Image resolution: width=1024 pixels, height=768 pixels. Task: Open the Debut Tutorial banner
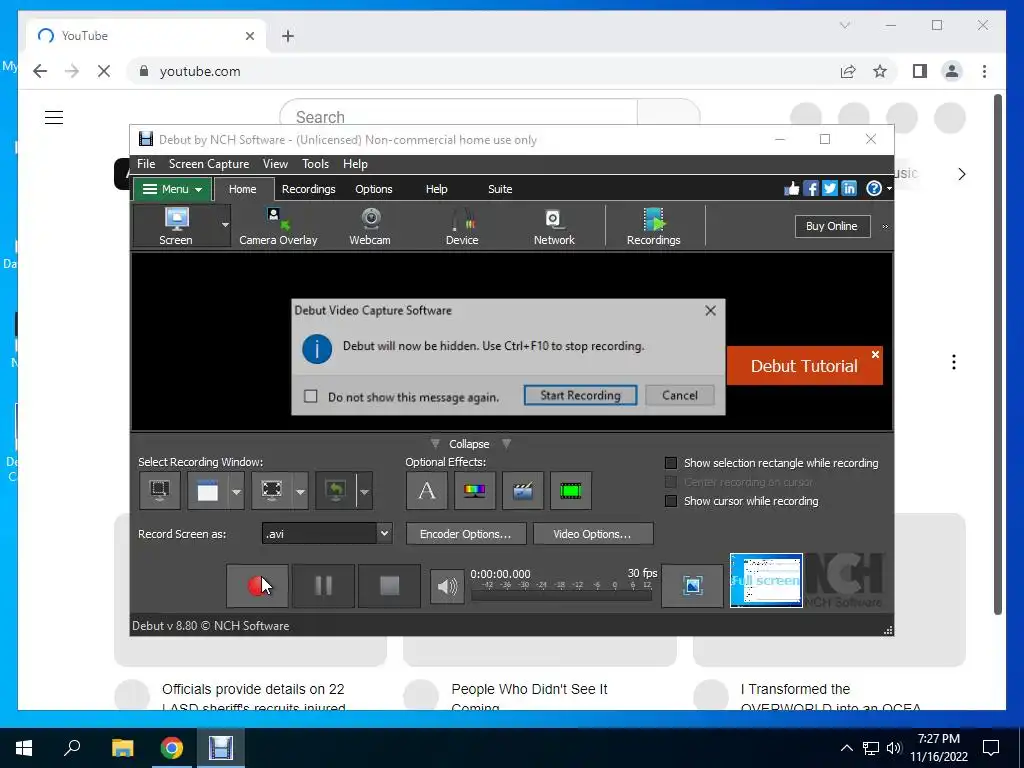coord(804,366)
